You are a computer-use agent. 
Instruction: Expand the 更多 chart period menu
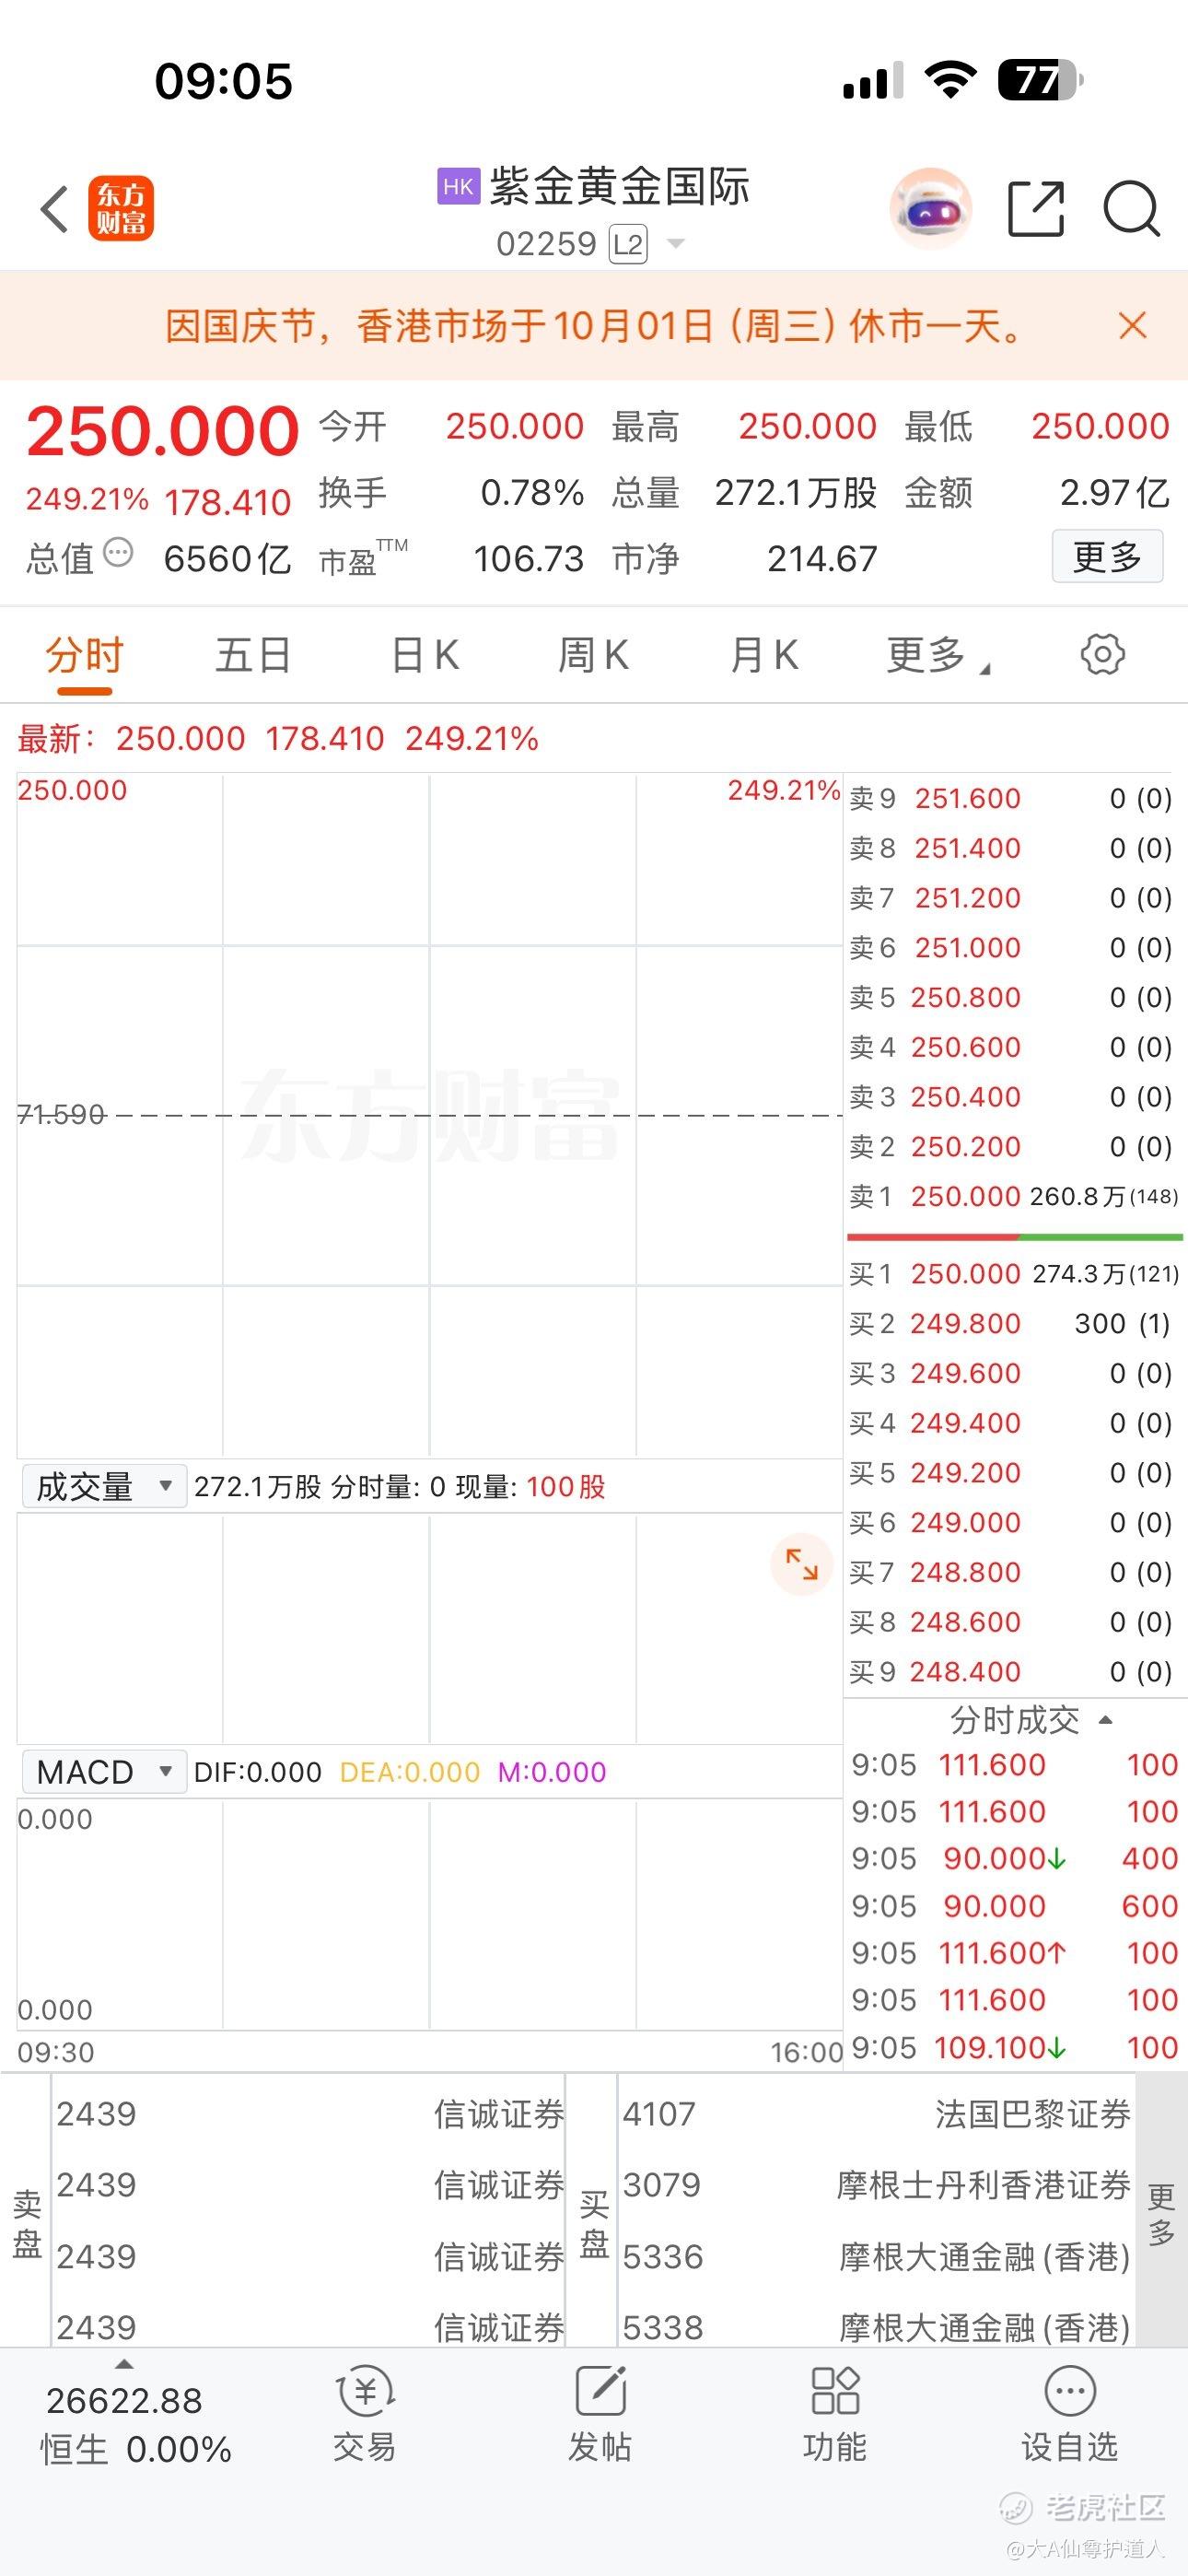(x=936, y=656)
